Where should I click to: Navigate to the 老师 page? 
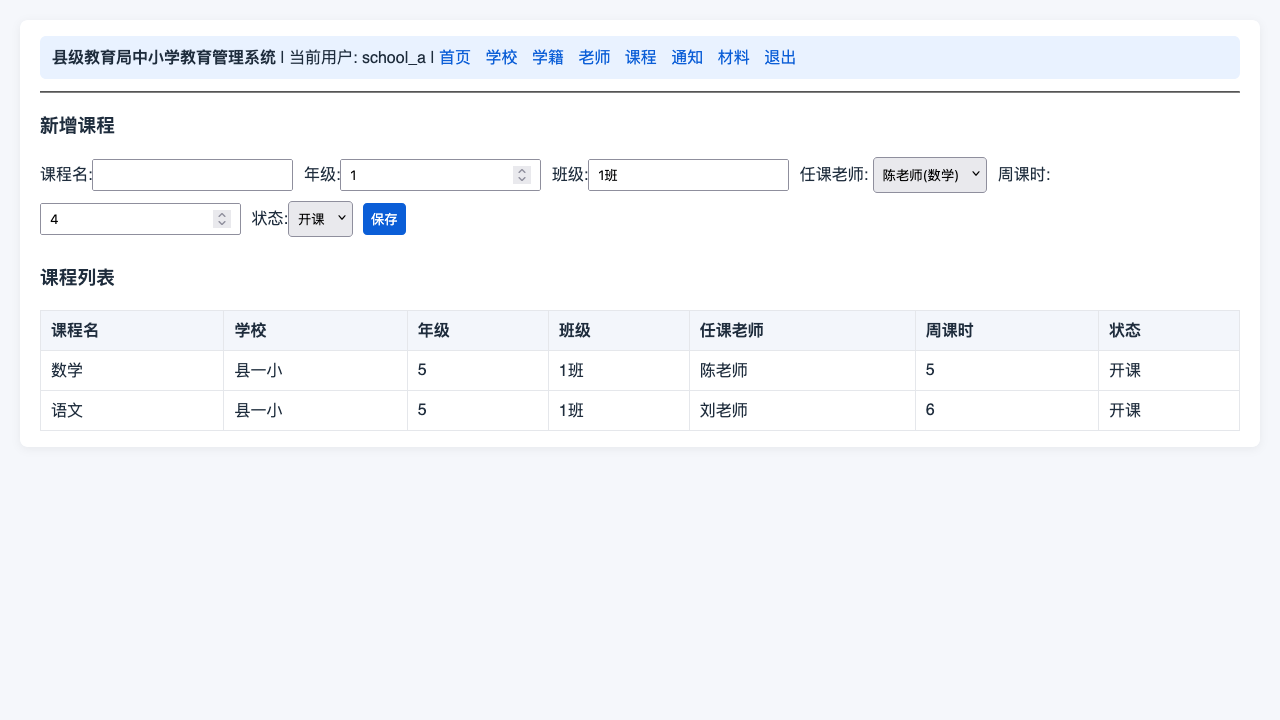pos(594,57)
